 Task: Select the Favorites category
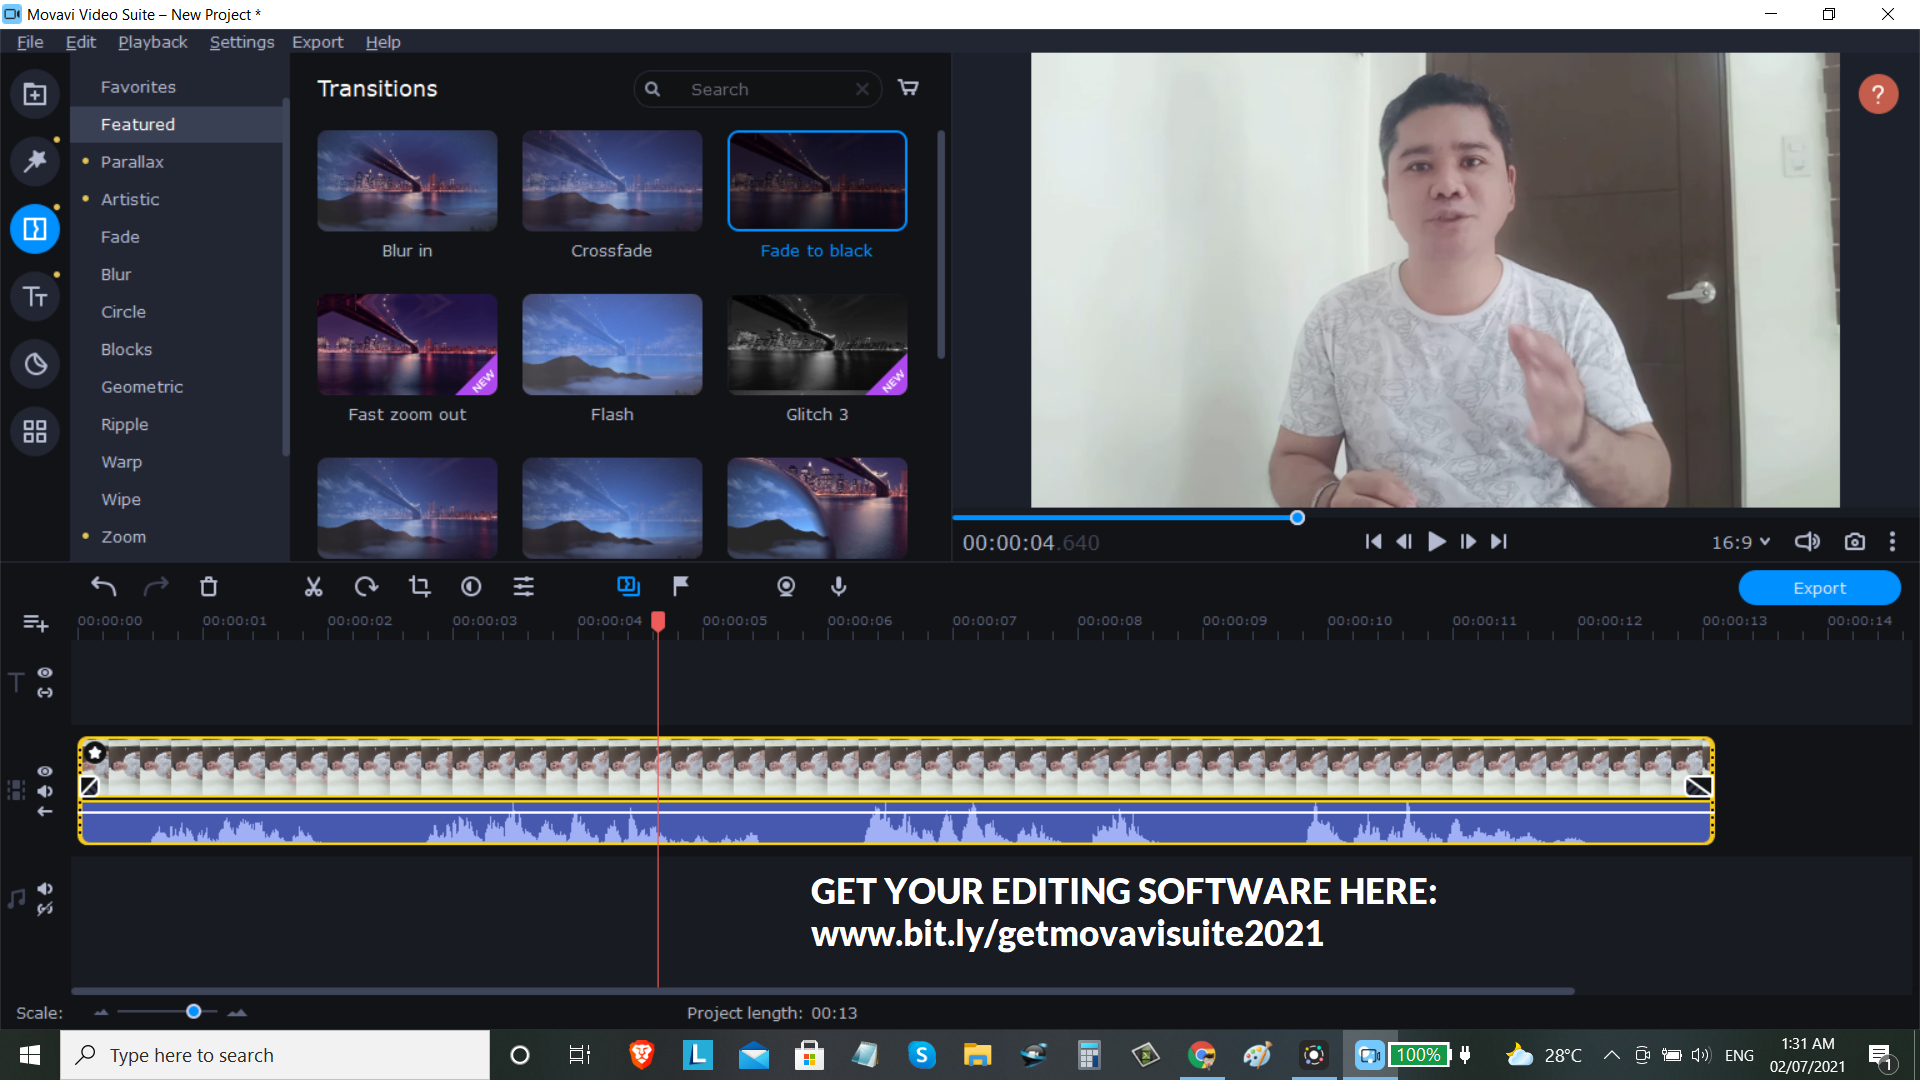(x=138, y=87)
